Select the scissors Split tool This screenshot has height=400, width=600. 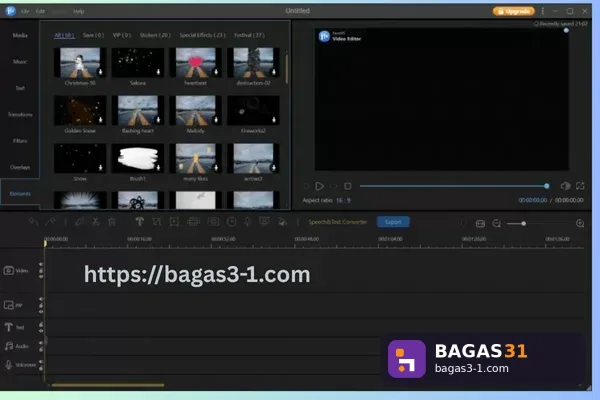96,222
